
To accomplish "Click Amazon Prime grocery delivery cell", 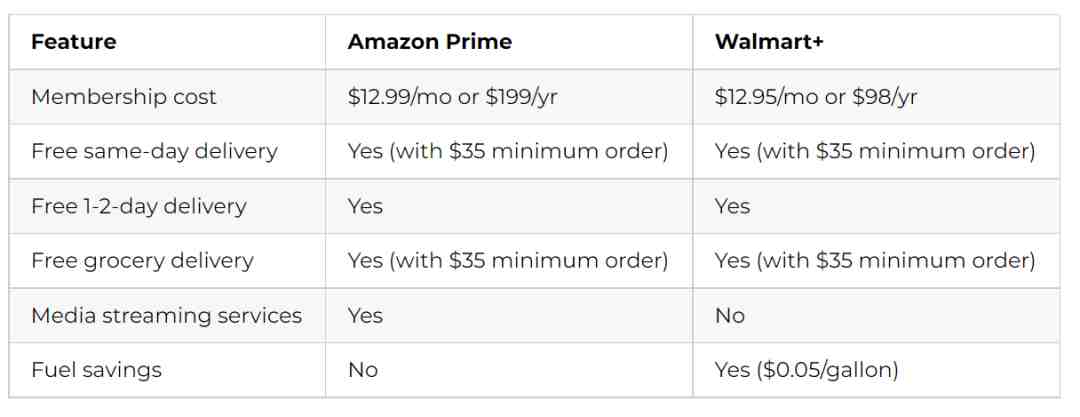I will click(508, 261).
